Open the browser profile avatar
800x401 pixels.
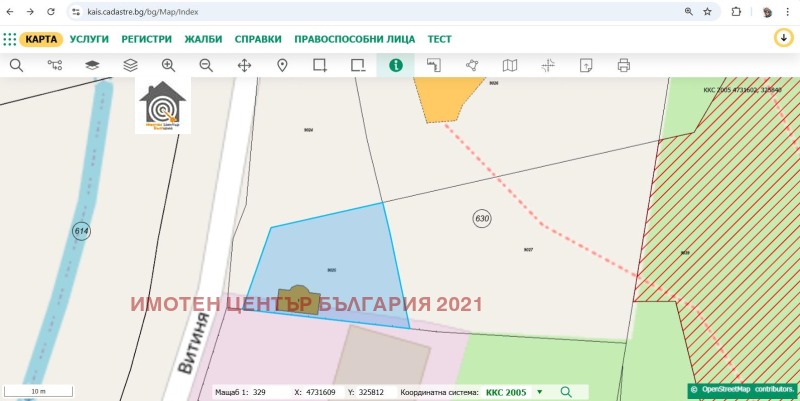coord(767,12)
